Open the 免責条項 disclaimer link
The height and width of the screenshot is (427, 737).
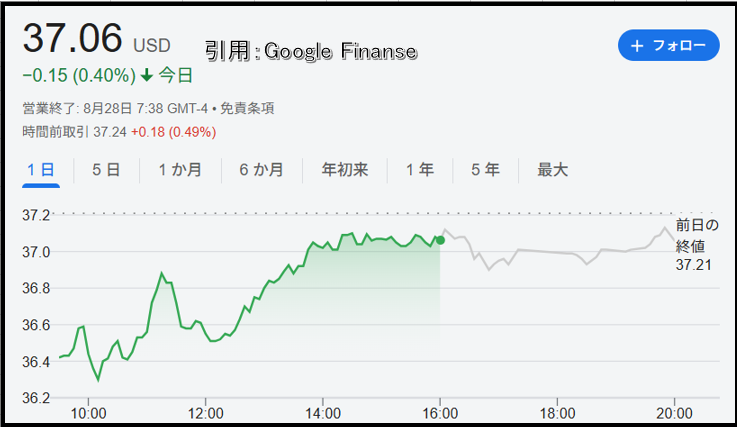pos(247,109)
